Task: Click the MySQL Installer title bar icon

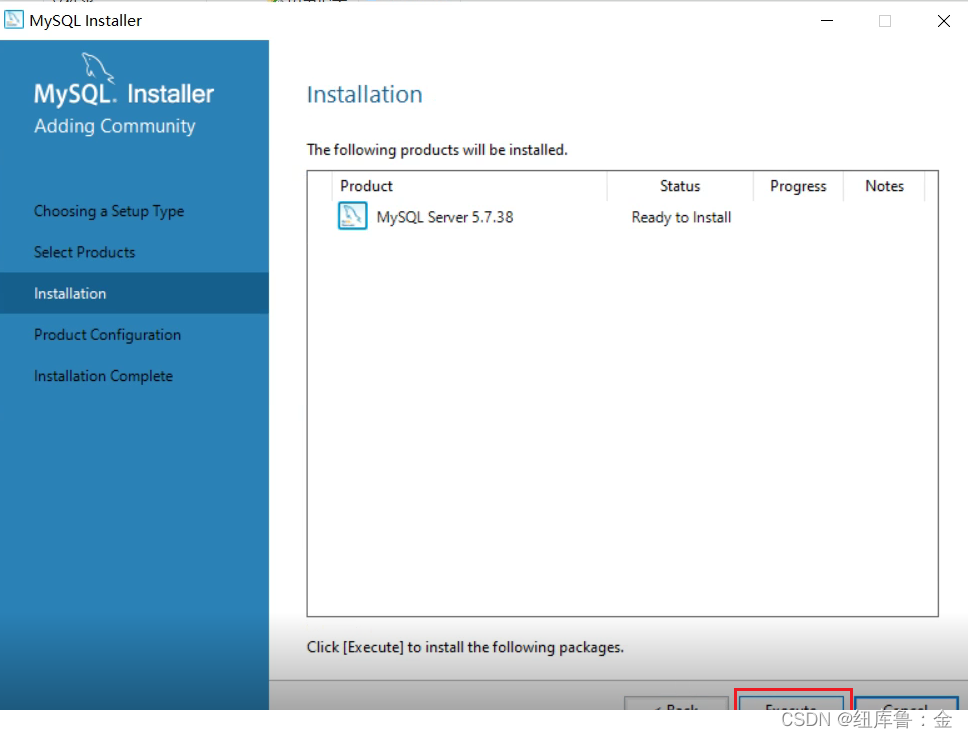Action: [x=14, y=20]
